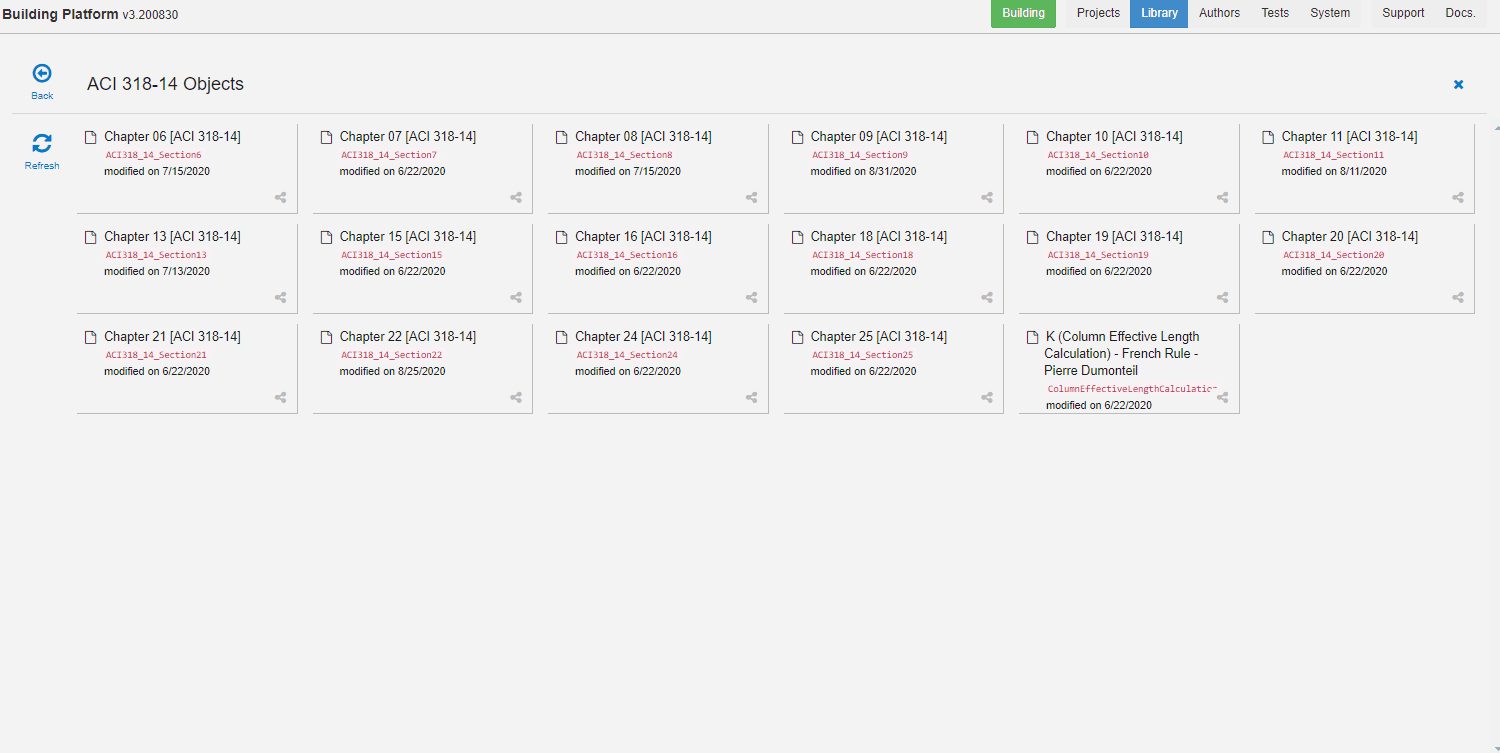Share the Chapter 07 card
Viewport: 1500px width, 753px height.
[516, 198]
